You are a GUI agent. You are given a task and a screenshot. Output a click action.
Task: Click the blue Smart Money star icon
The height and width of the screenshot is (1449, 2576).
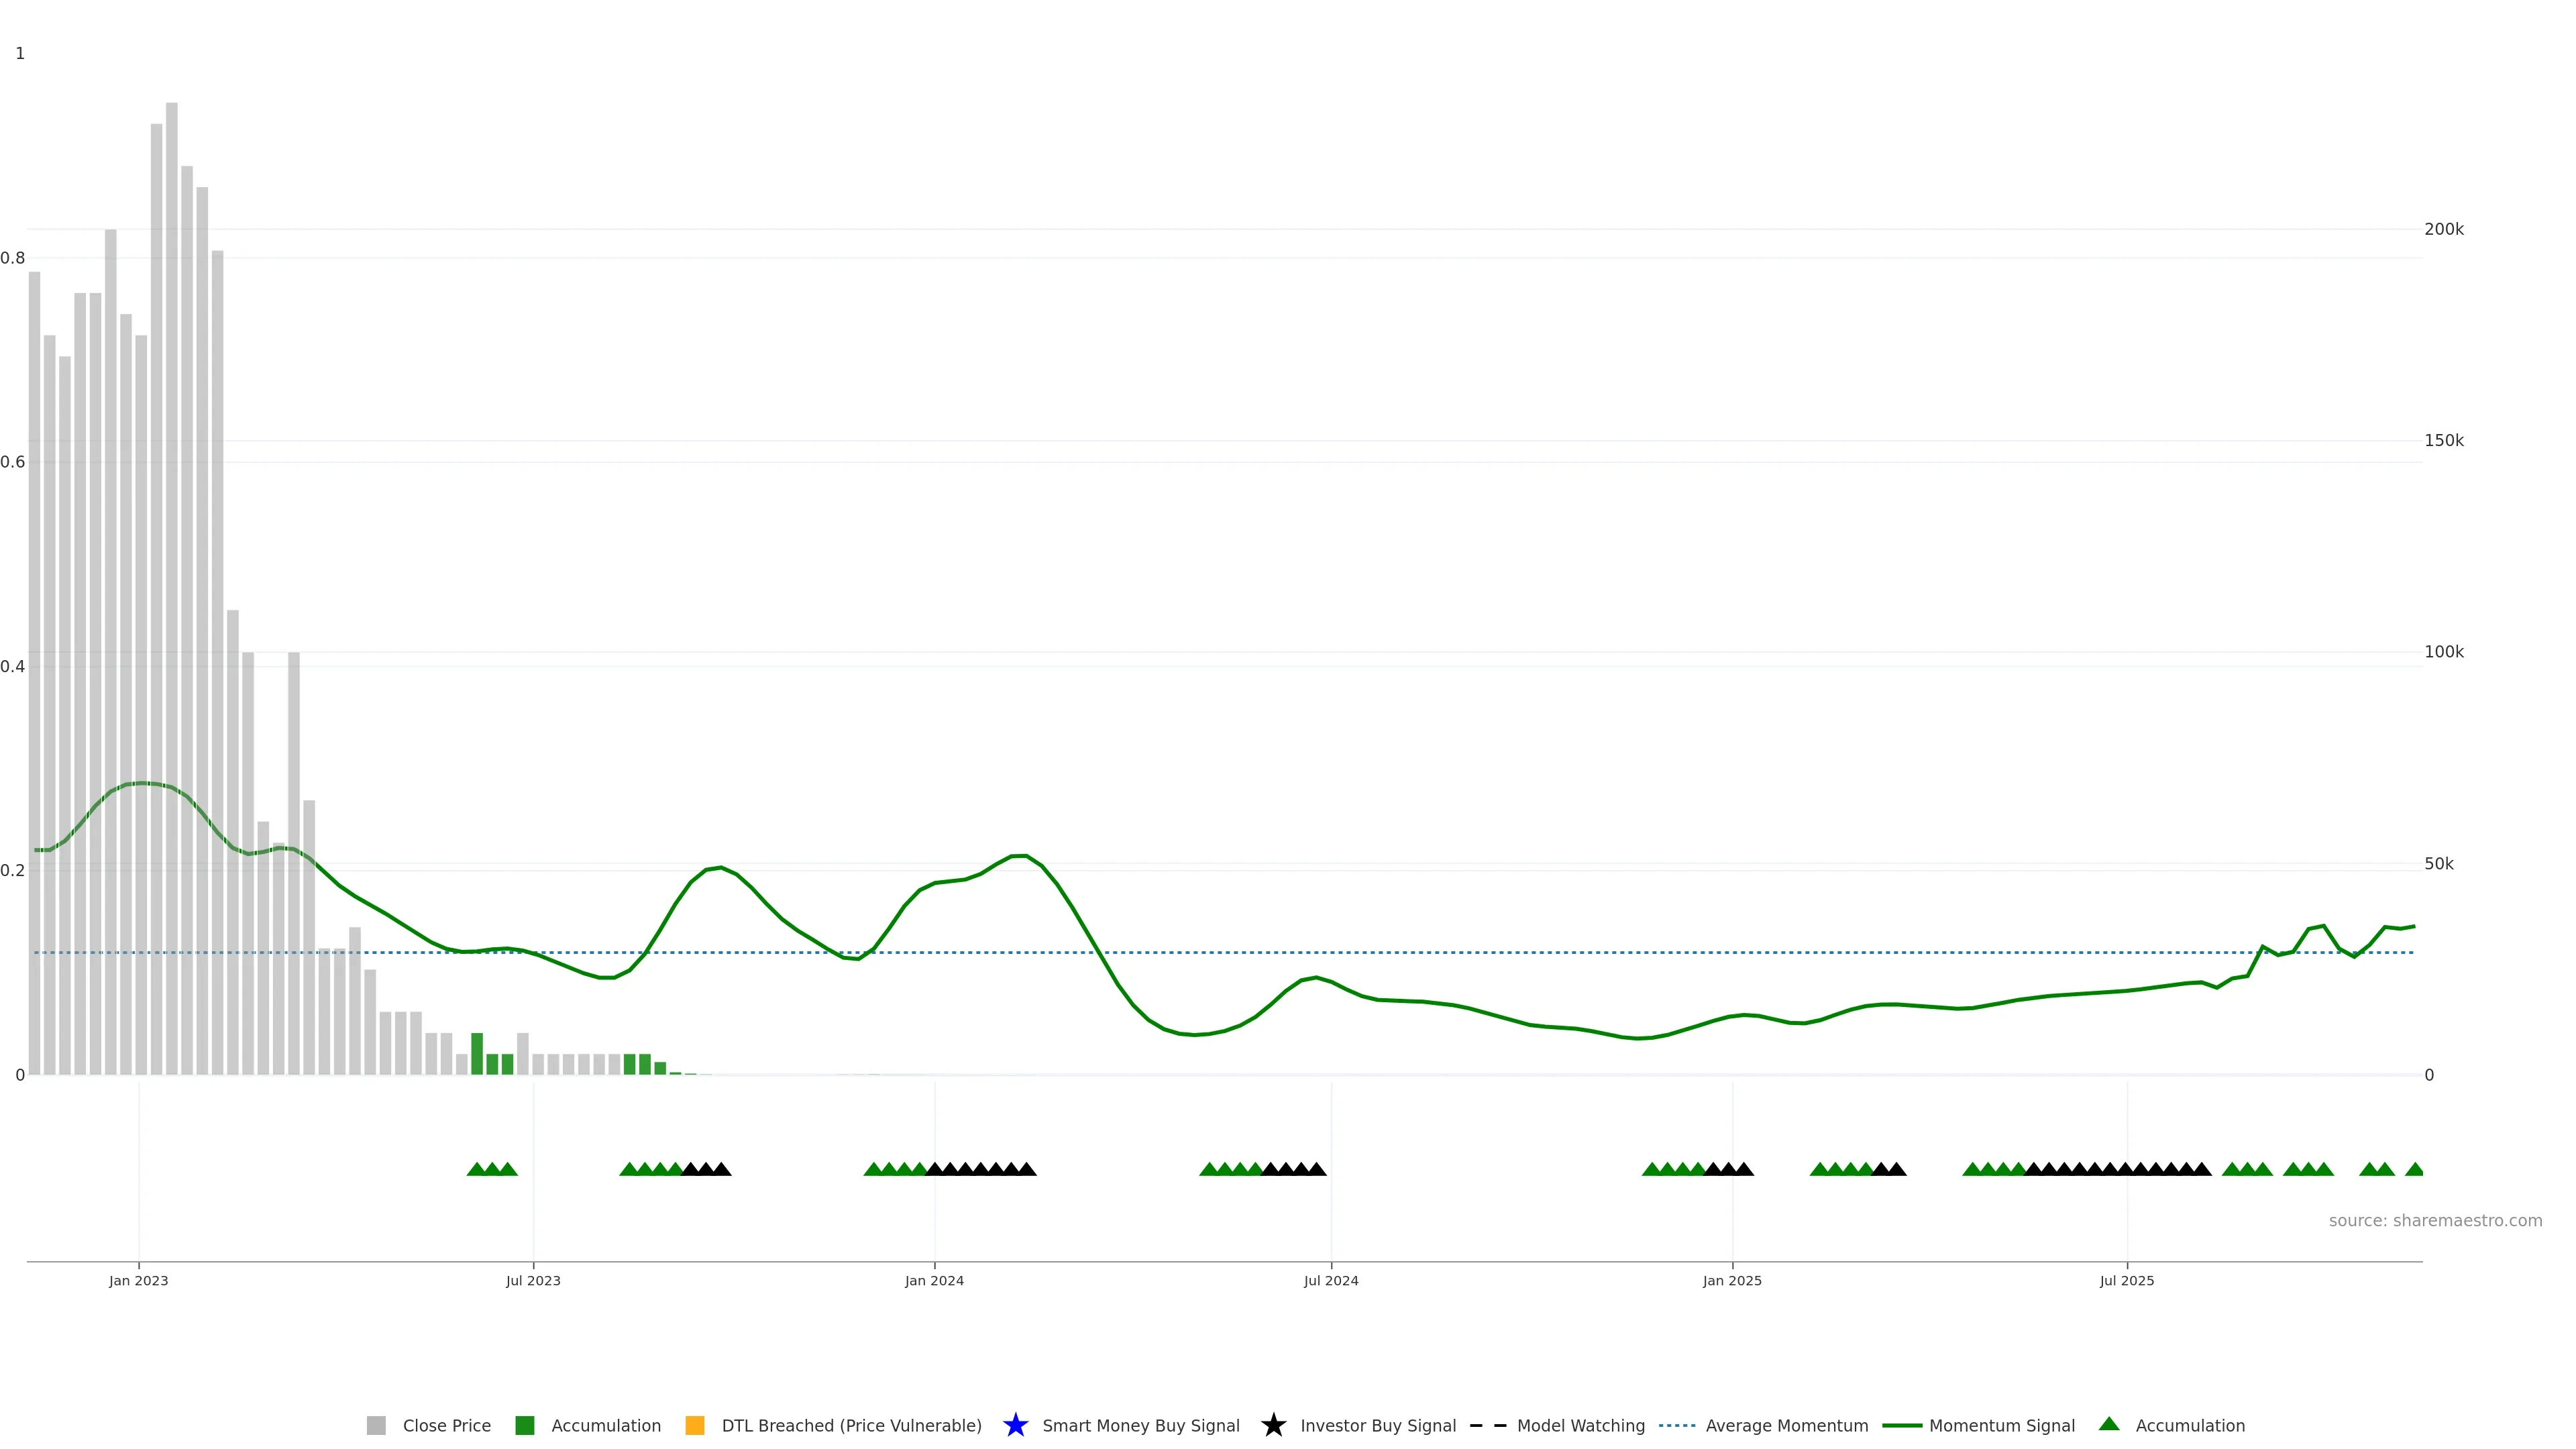coord(1015,1425)
